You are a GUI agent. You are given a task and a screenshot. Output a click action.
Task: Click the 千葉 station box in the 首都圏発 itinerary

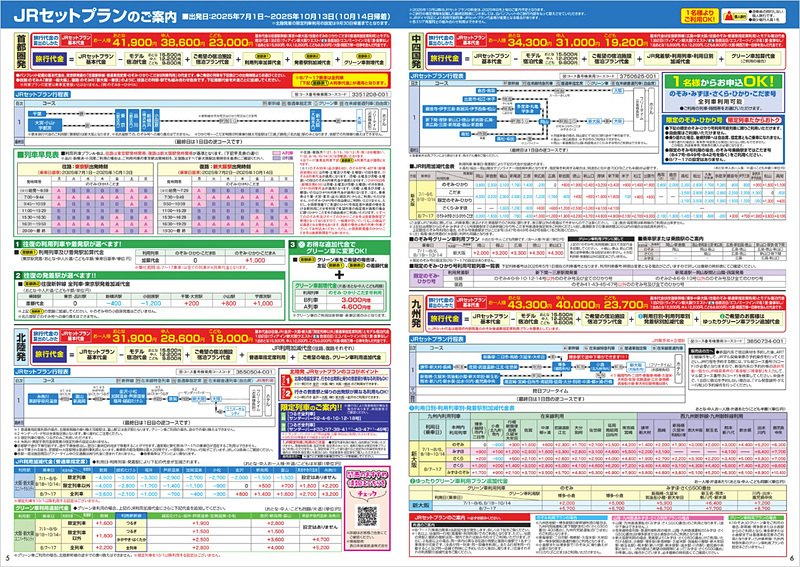(36, 114)
